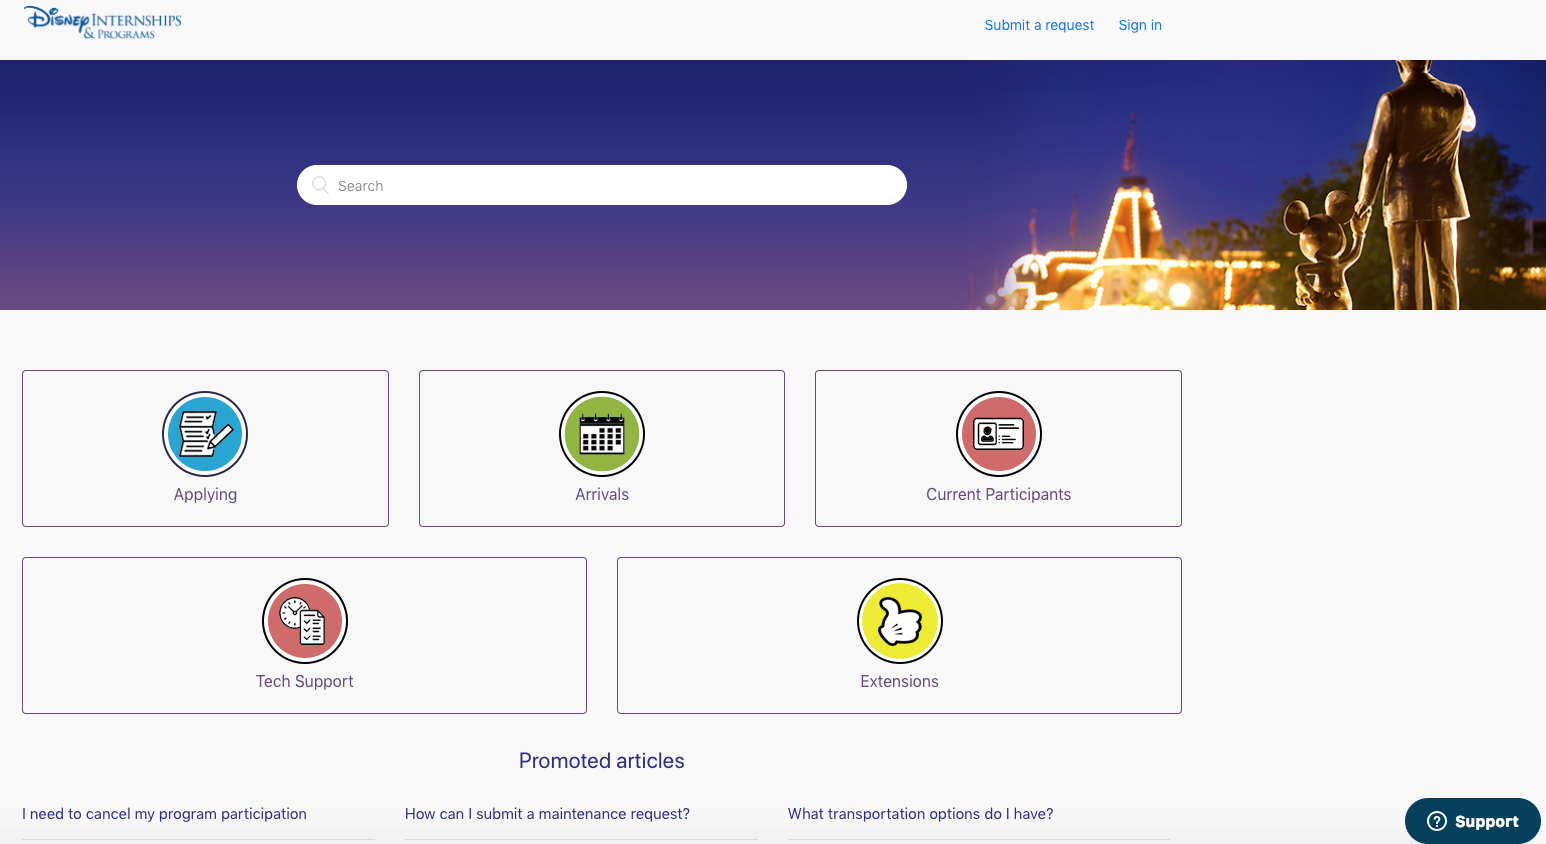Viewport: 1546px width, 844px height.
Task: Open the maintenance request article
Action: click(546, 813)
